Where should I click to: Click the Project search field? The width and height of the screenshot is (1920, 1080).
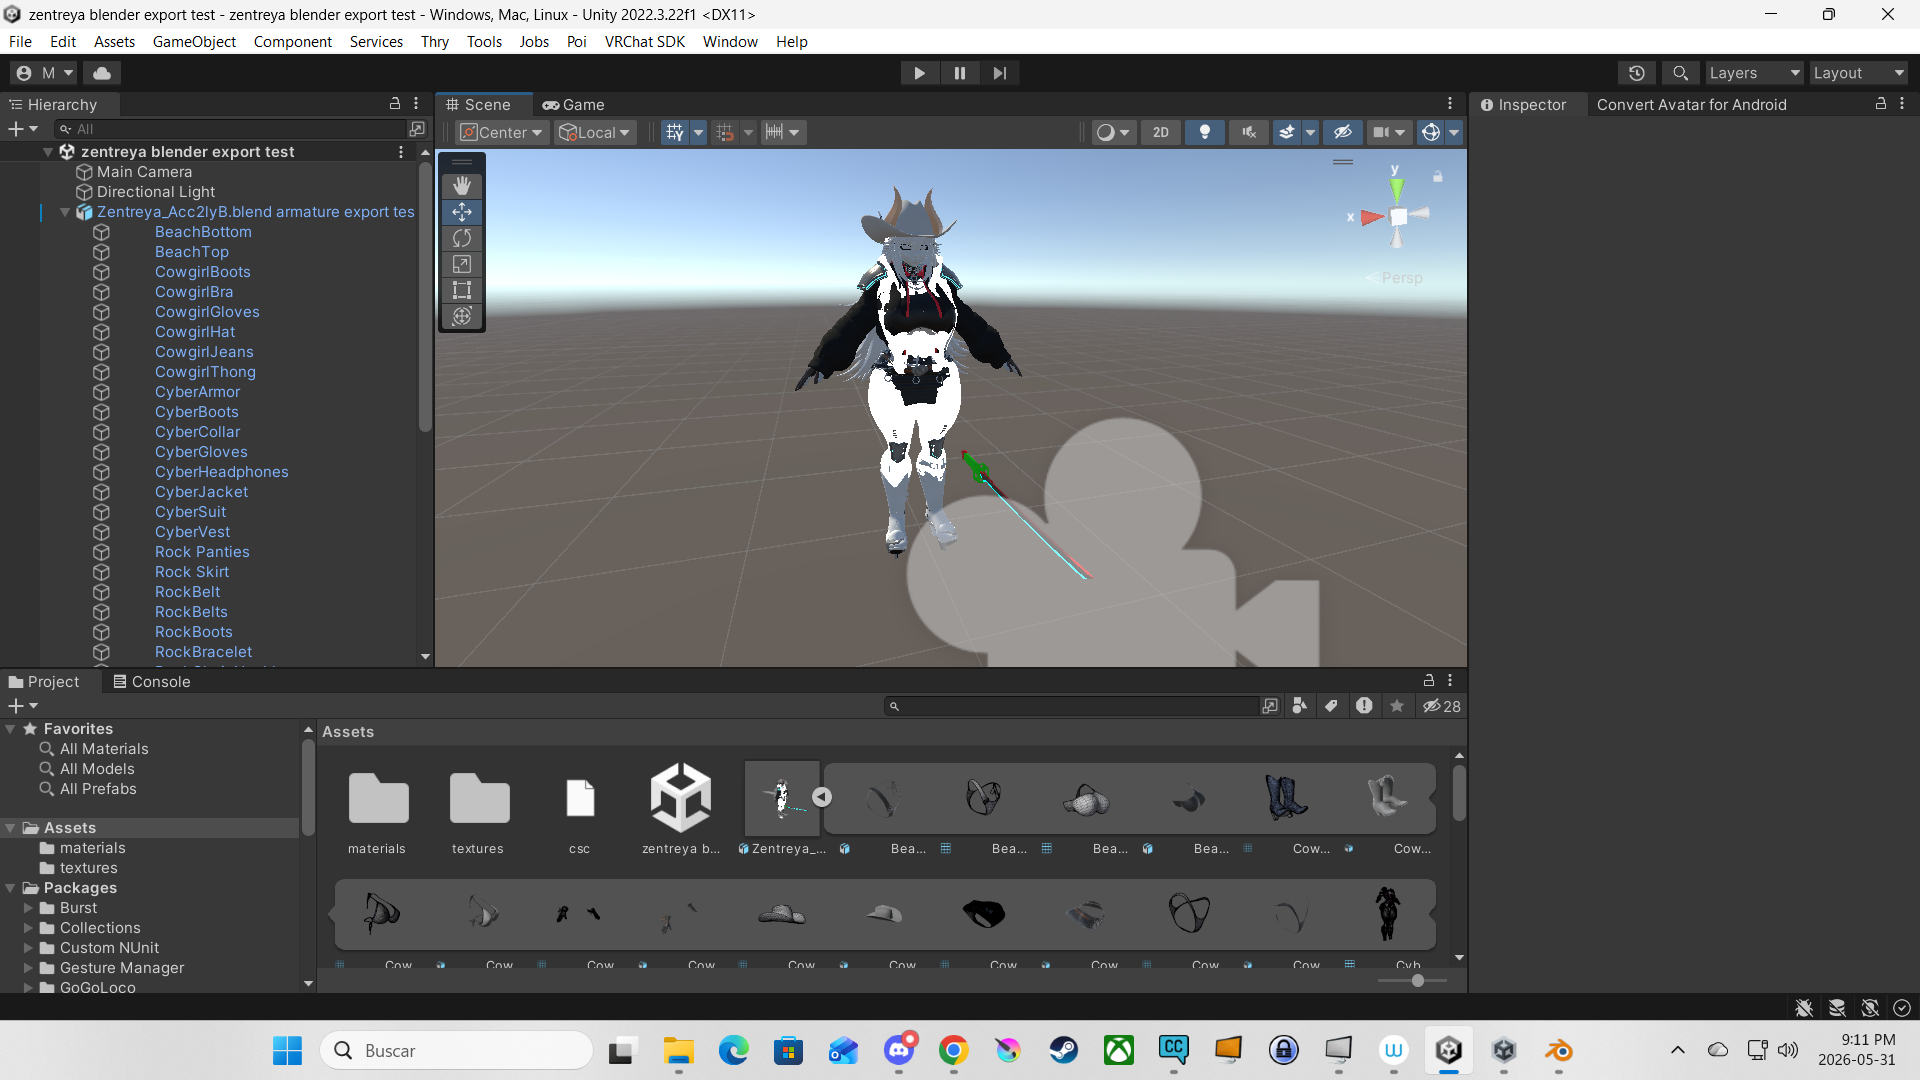pos(1070,706)
